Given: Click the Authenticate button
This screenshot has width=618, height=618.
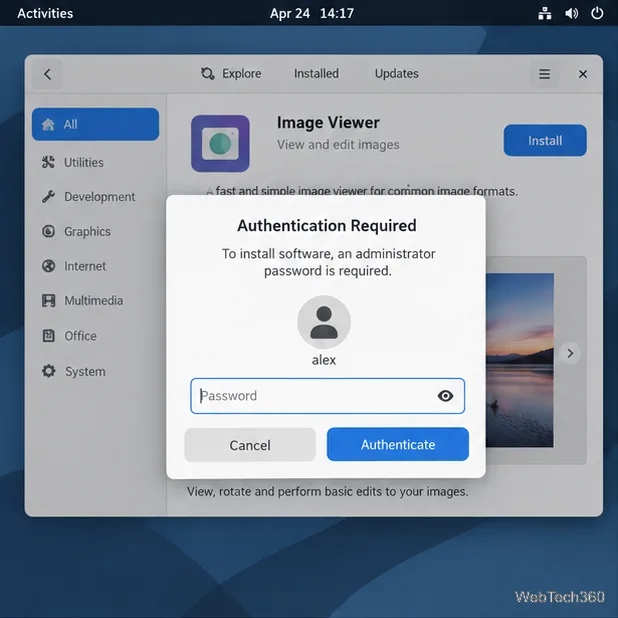Looking at the screenshot, I should tap(398, 445).
